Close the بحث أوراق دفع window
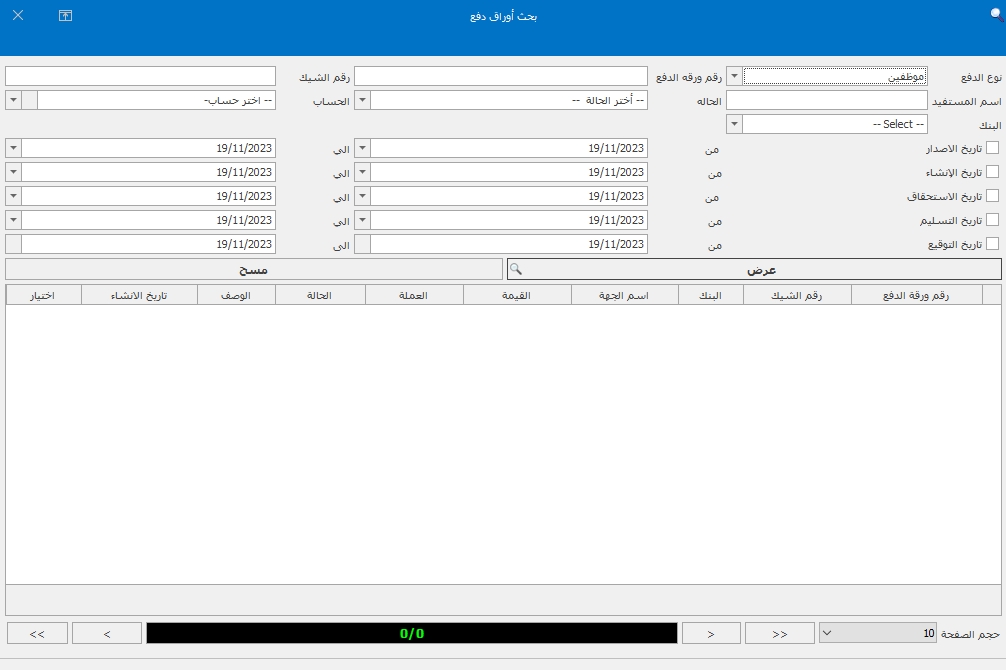The height and width of the screenshot is (670, 1006). click(18, 16)
